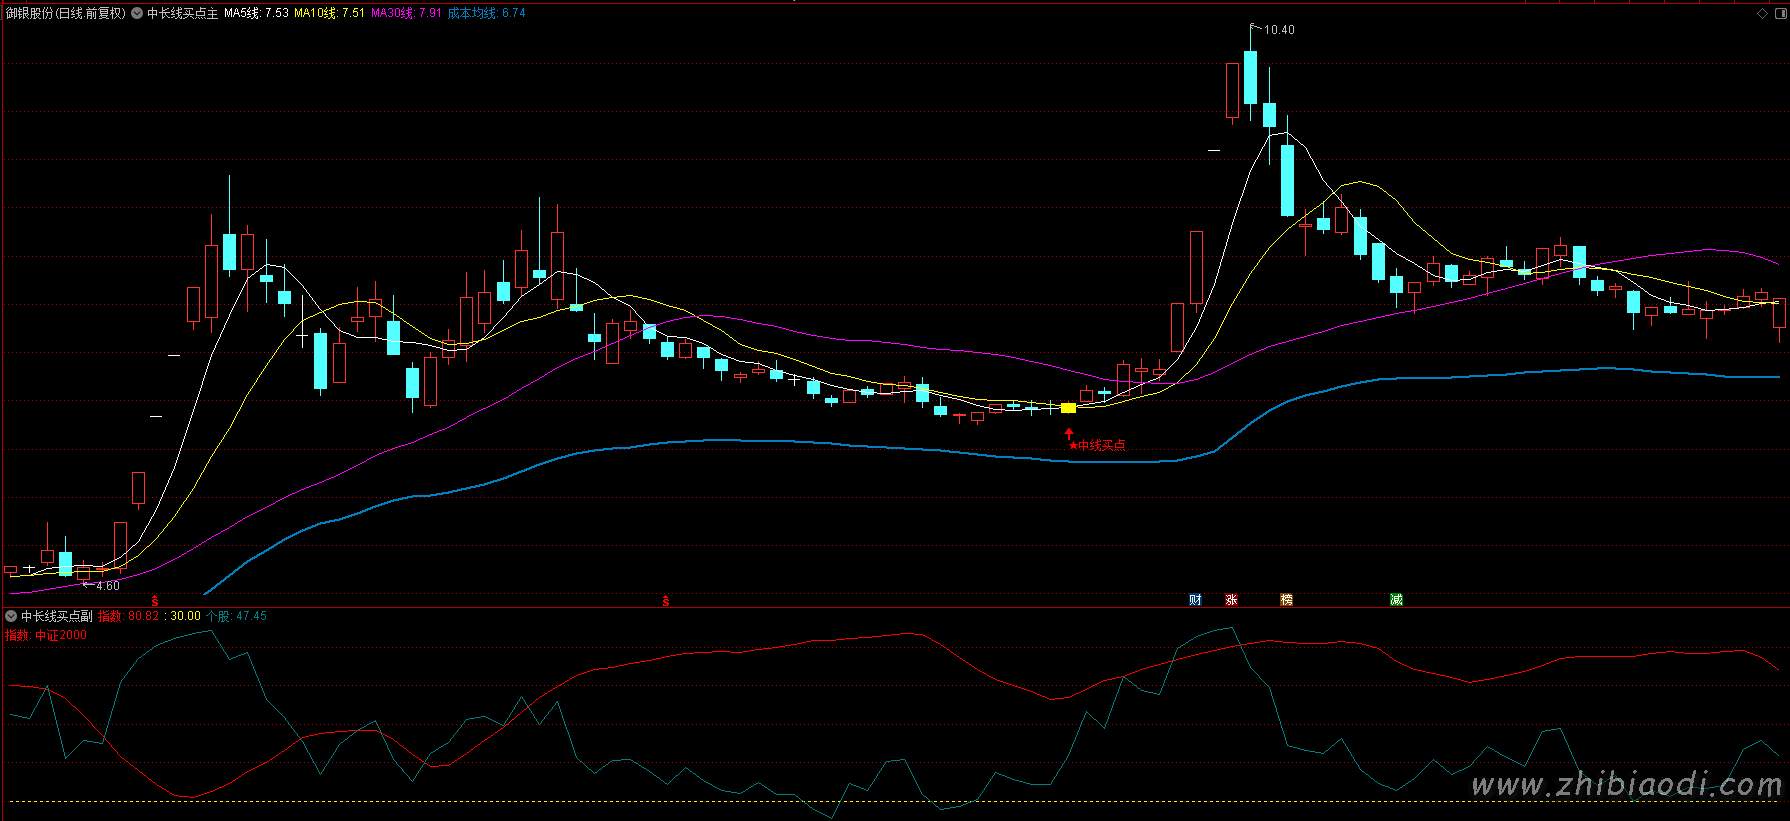The height and width of the screenshot is (821, 1790).
Task: Click the 涨 event marker icon
Action: (x=1231, y=599)
